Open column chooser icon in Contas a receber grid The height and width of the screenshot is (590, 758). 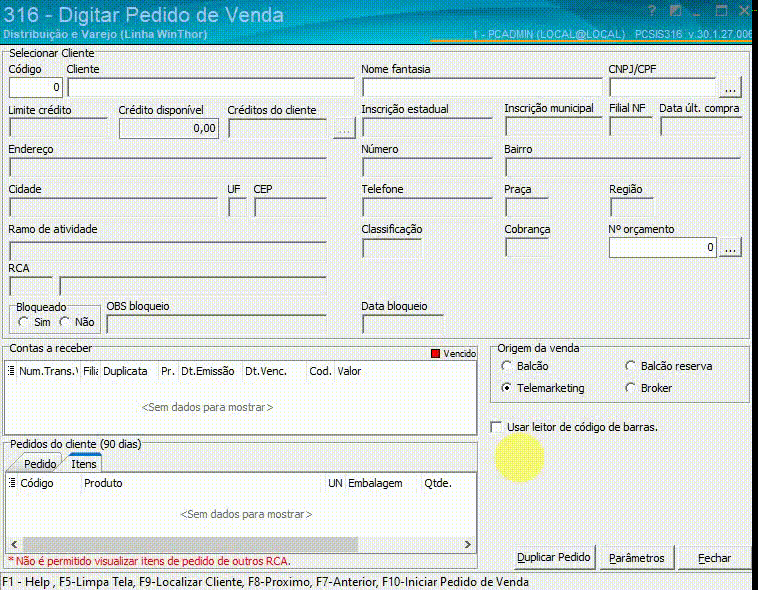[x=11, y=371]
